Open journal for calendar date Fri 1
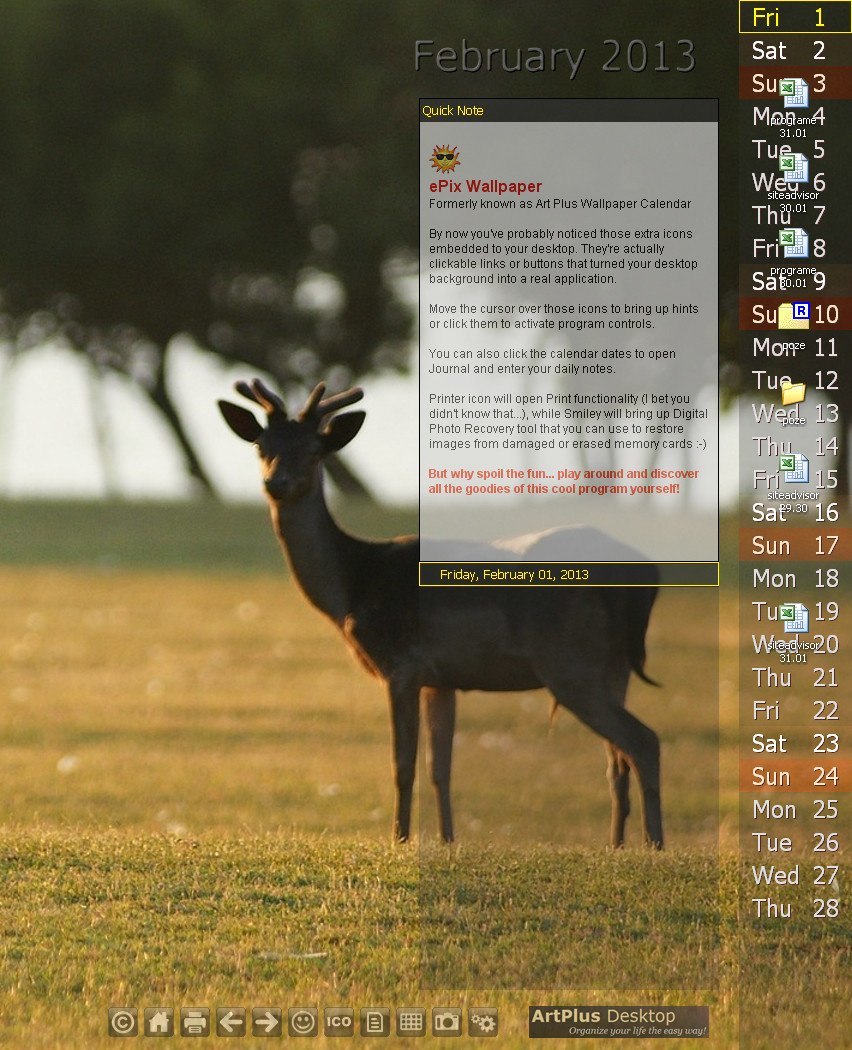Screen dimensions: 852x1050 pyautogui.click(x=795, y=17)
